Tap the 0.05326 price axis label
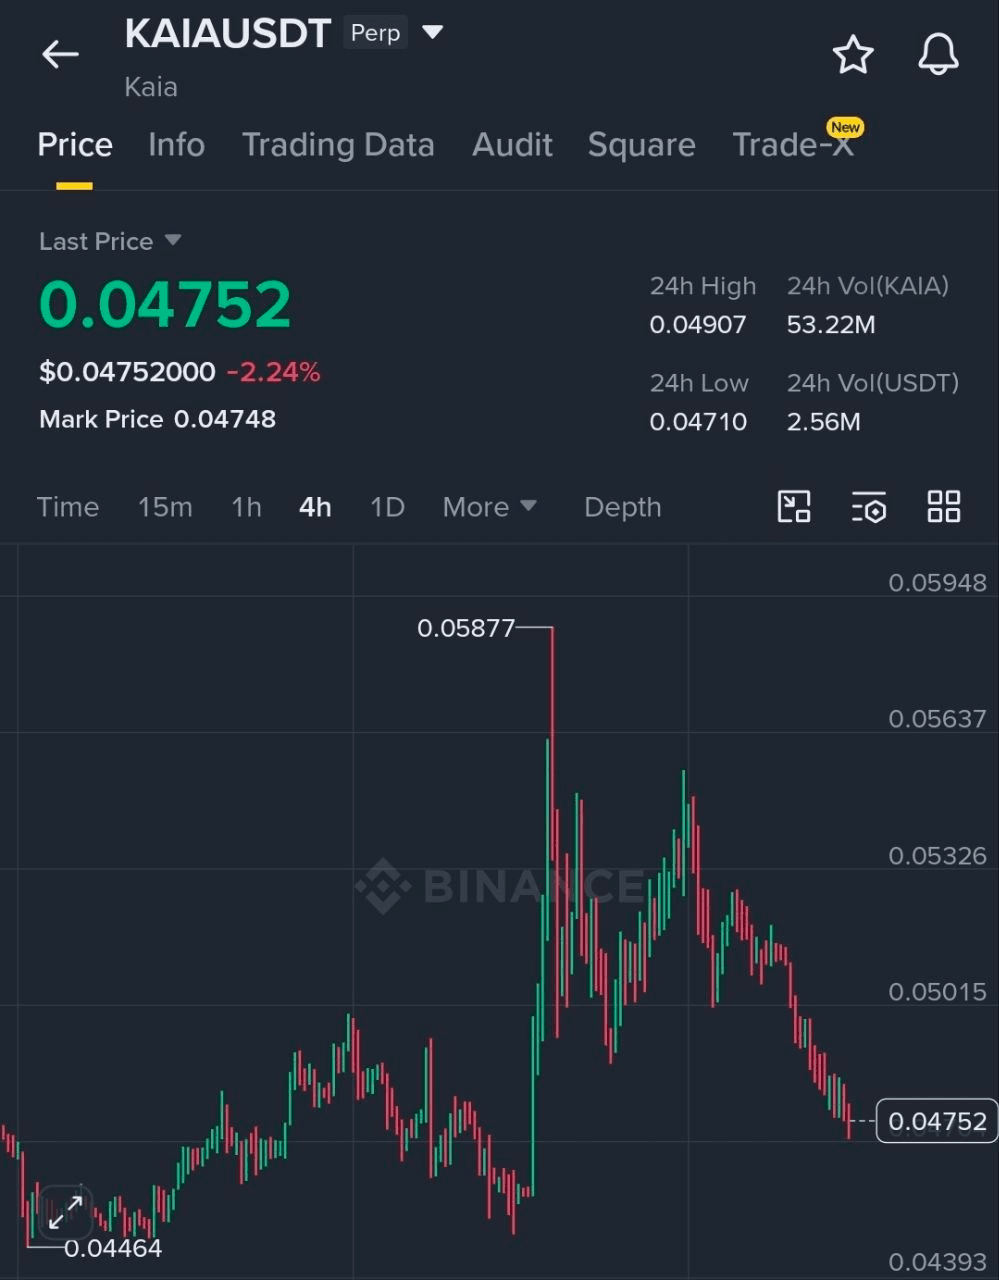999x1280 pixels. click(x=937, y=855)
